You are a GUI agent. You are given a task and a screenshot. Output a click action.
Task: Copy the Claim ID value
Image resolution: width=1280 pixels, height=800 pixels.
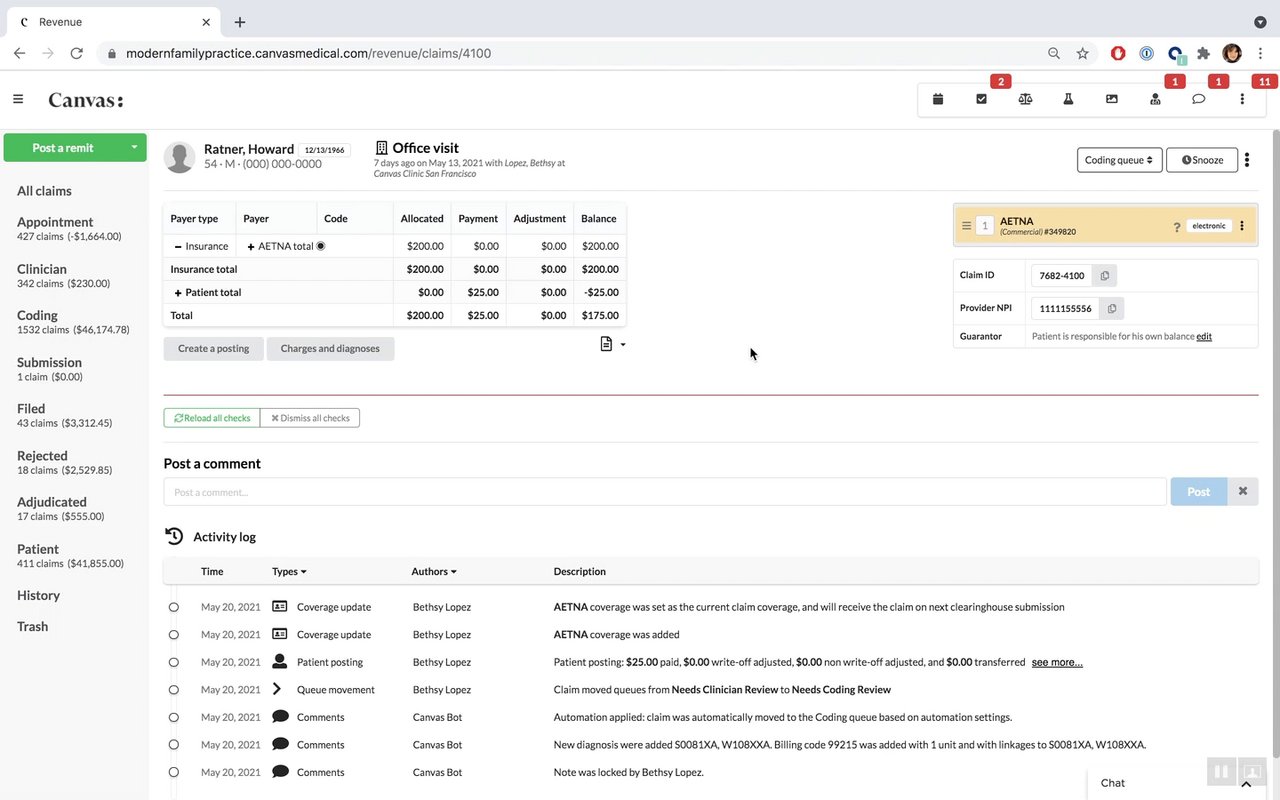[x=1105, y=276]
